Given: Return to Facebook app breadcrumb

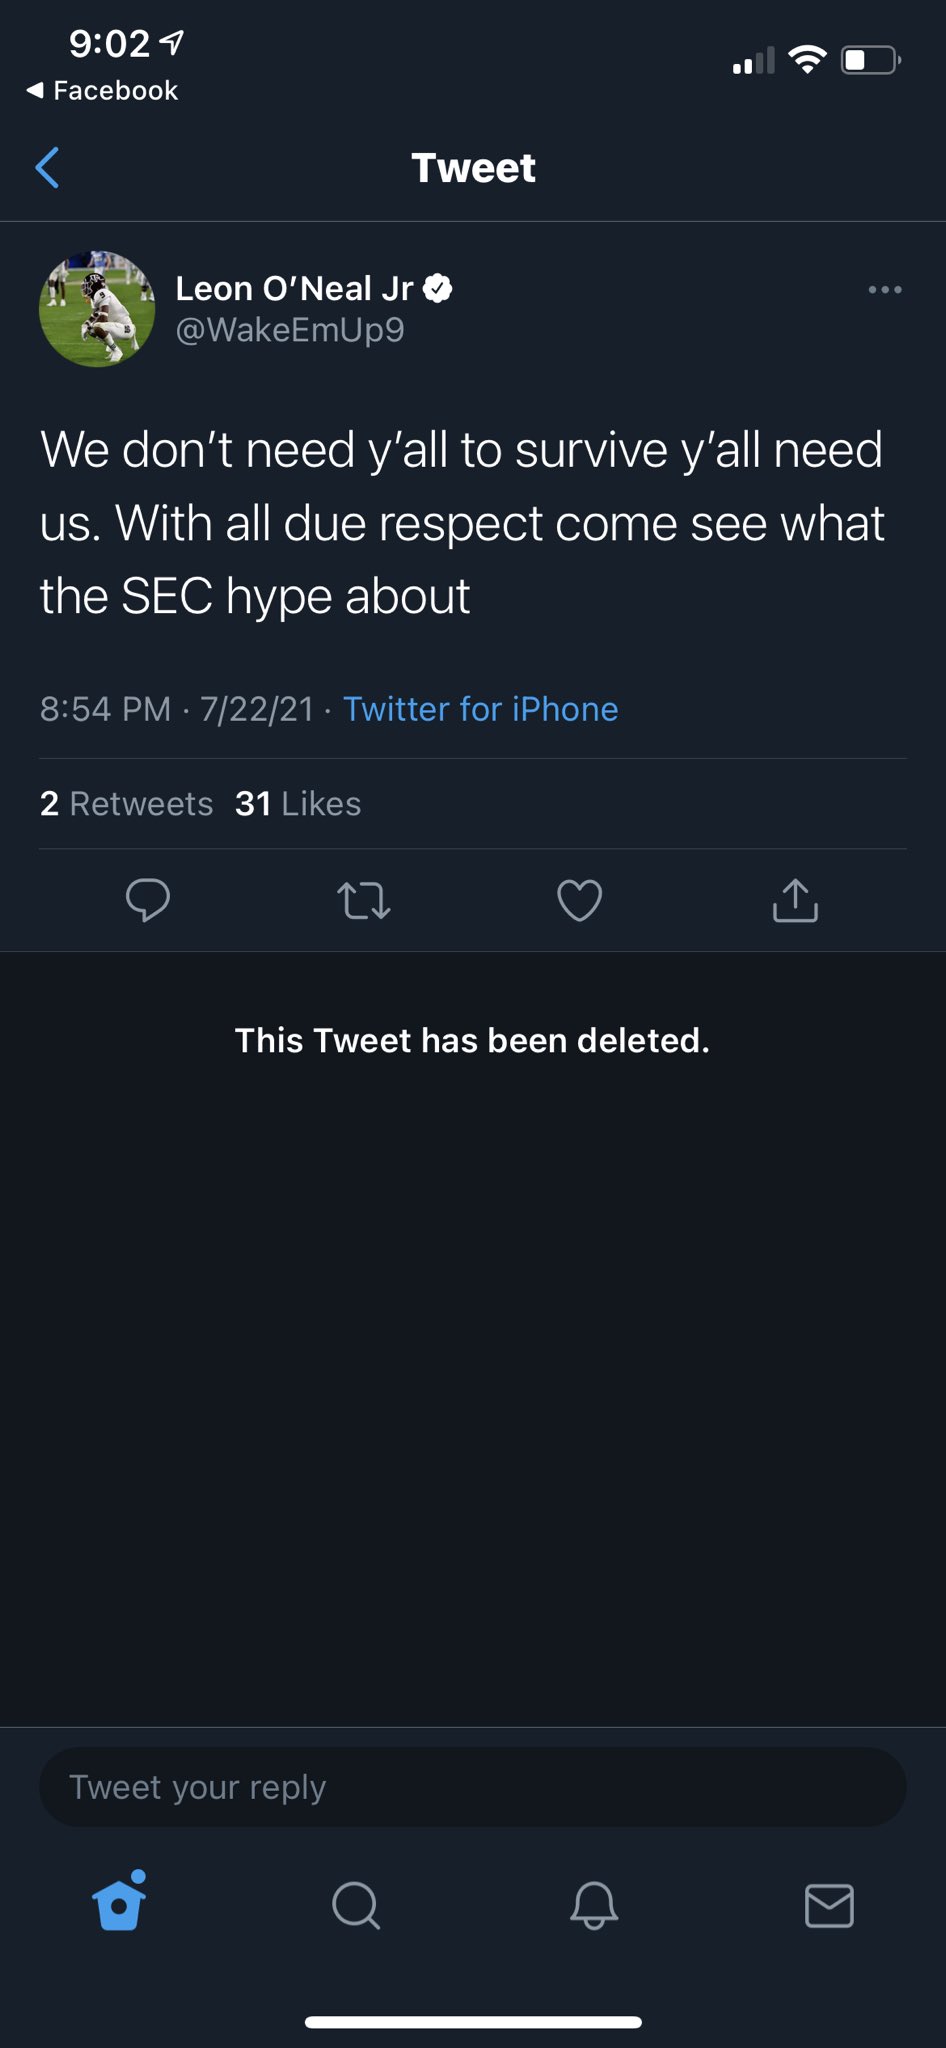Looking at the screenshot, I should [x=103, y=91].
